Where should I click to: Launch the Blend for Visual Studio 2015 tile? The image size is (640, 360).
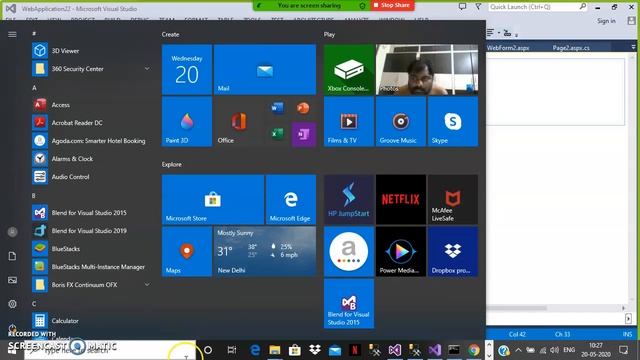coord(349,303)
